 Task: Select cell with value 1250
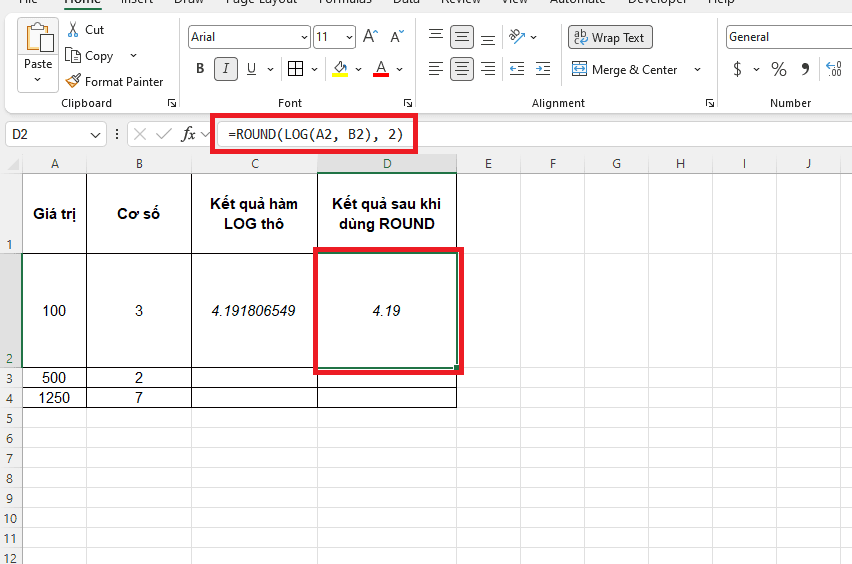(x=54, y=398)
